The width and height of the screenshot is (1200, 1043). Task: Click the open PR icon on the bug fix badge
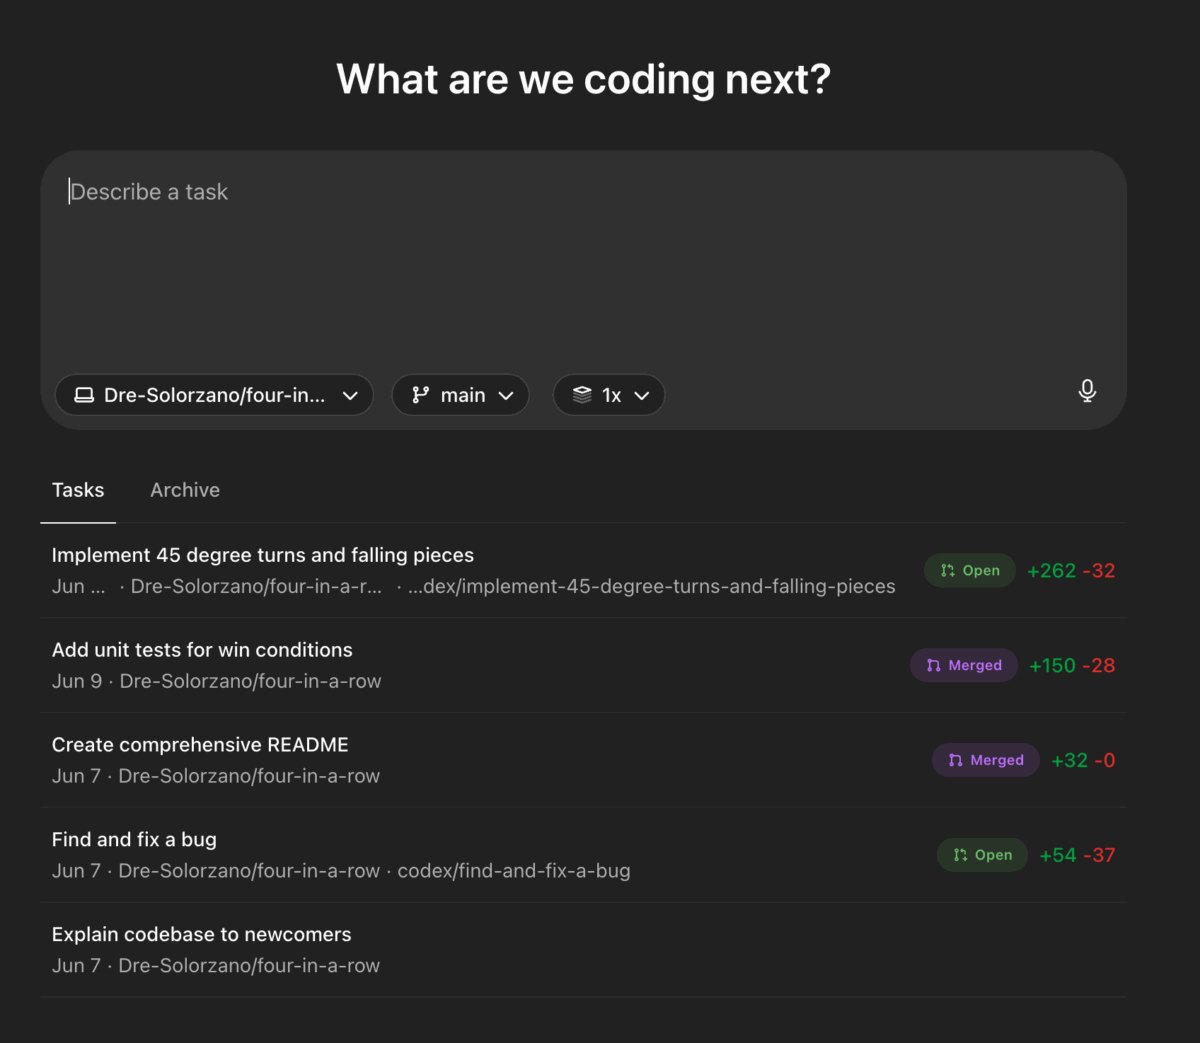coord(958,855)
